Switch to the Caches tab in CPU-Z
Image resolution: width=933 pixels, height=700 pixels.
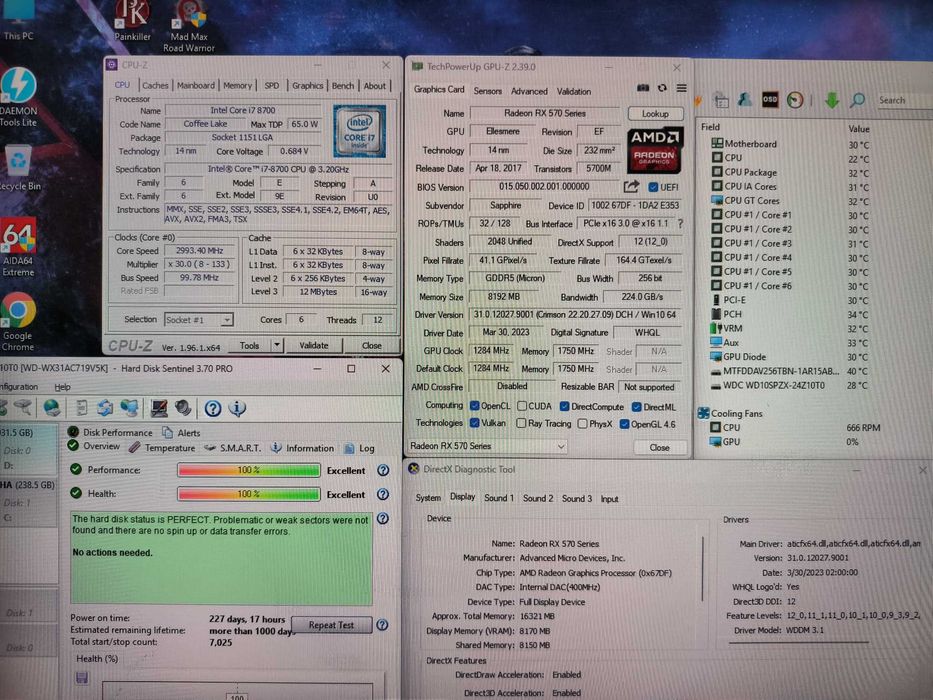click(x=155, y=86)
